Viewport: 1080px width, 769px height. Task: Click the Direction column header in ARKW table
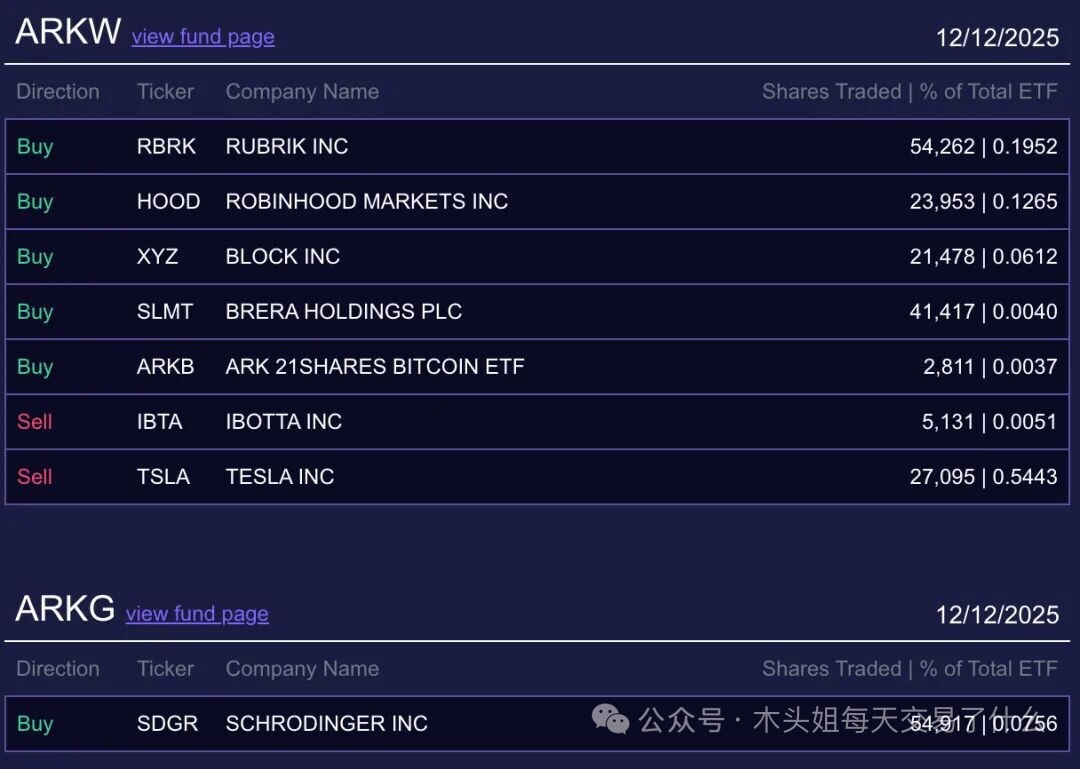point(58,92)
